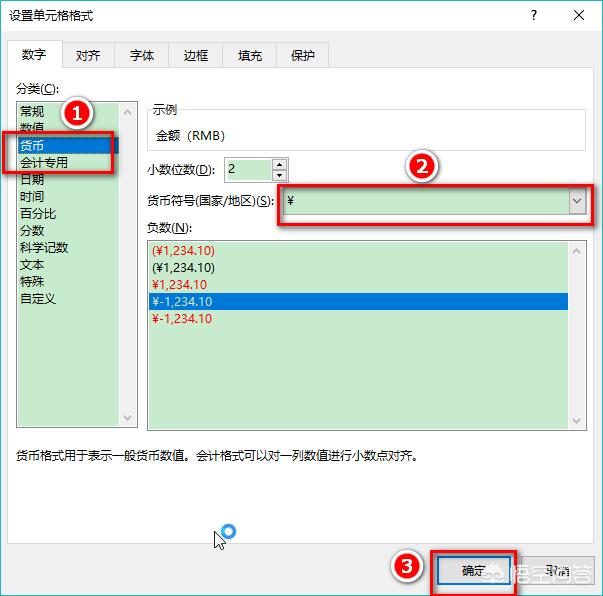
Task: Decrease decimal places with down spinner
Action: (x=280, y=175)
